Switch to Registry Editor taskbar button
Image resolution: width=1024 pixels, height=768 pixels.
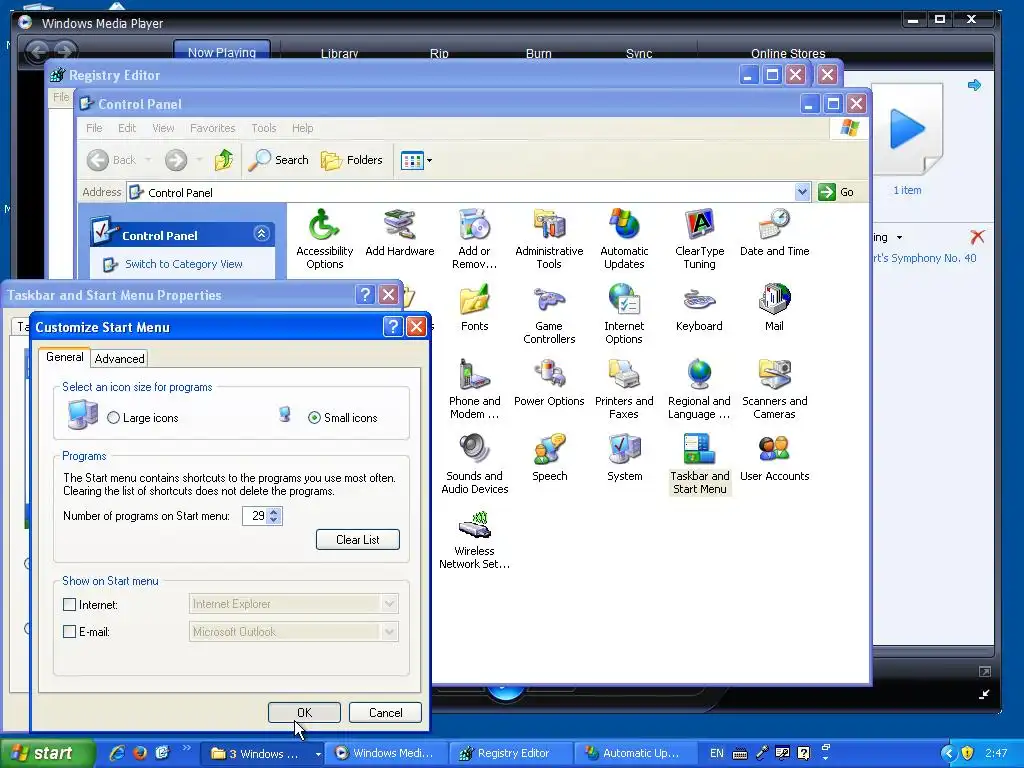coord(513,754)
